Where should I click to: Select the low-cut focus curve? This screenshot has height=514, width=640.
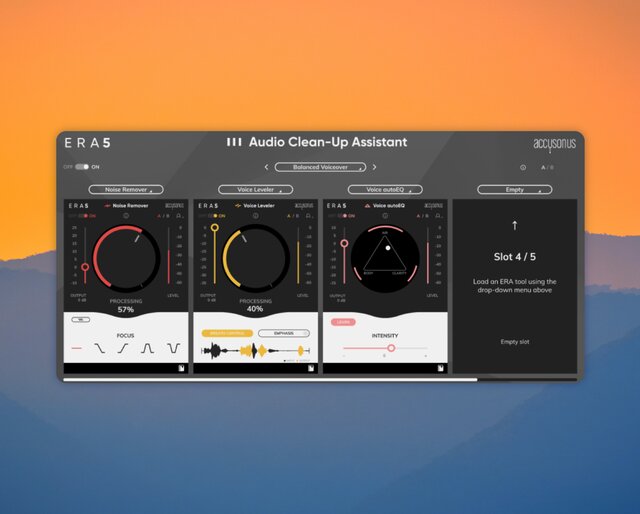pos(123,348)
